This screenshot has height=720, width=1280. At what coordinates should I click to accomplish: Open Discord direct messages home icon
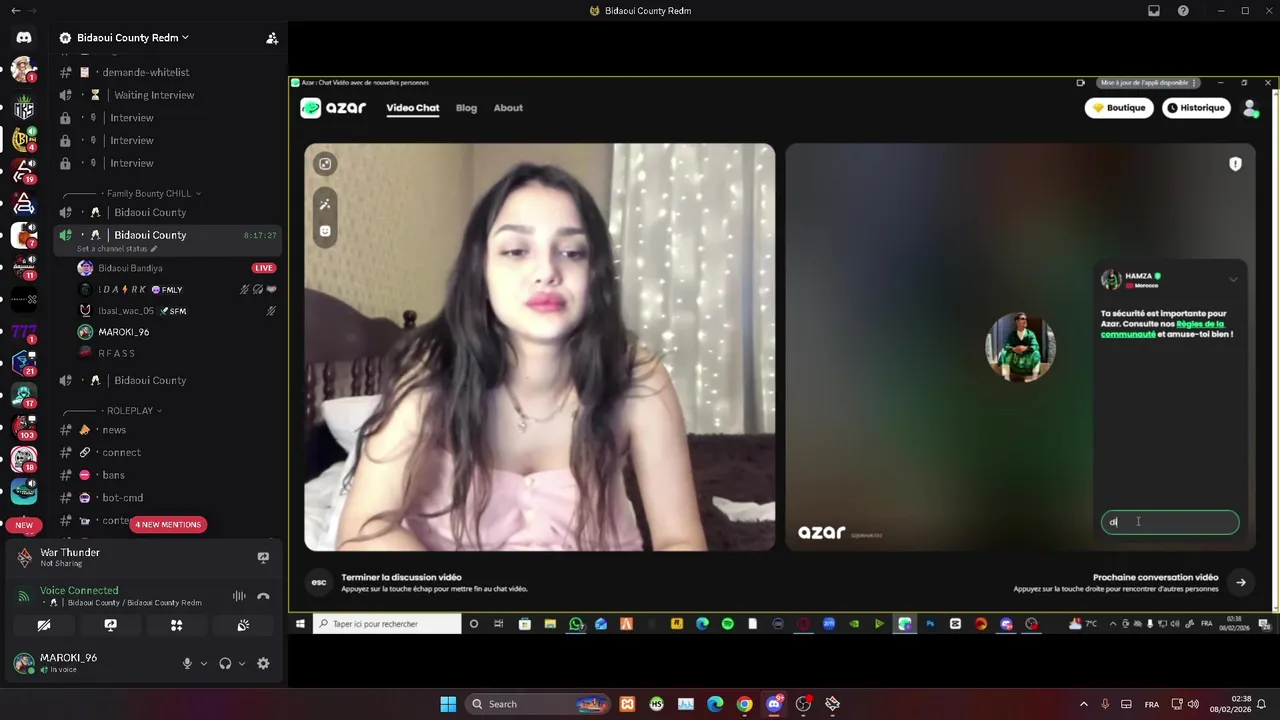coord(24,37)
